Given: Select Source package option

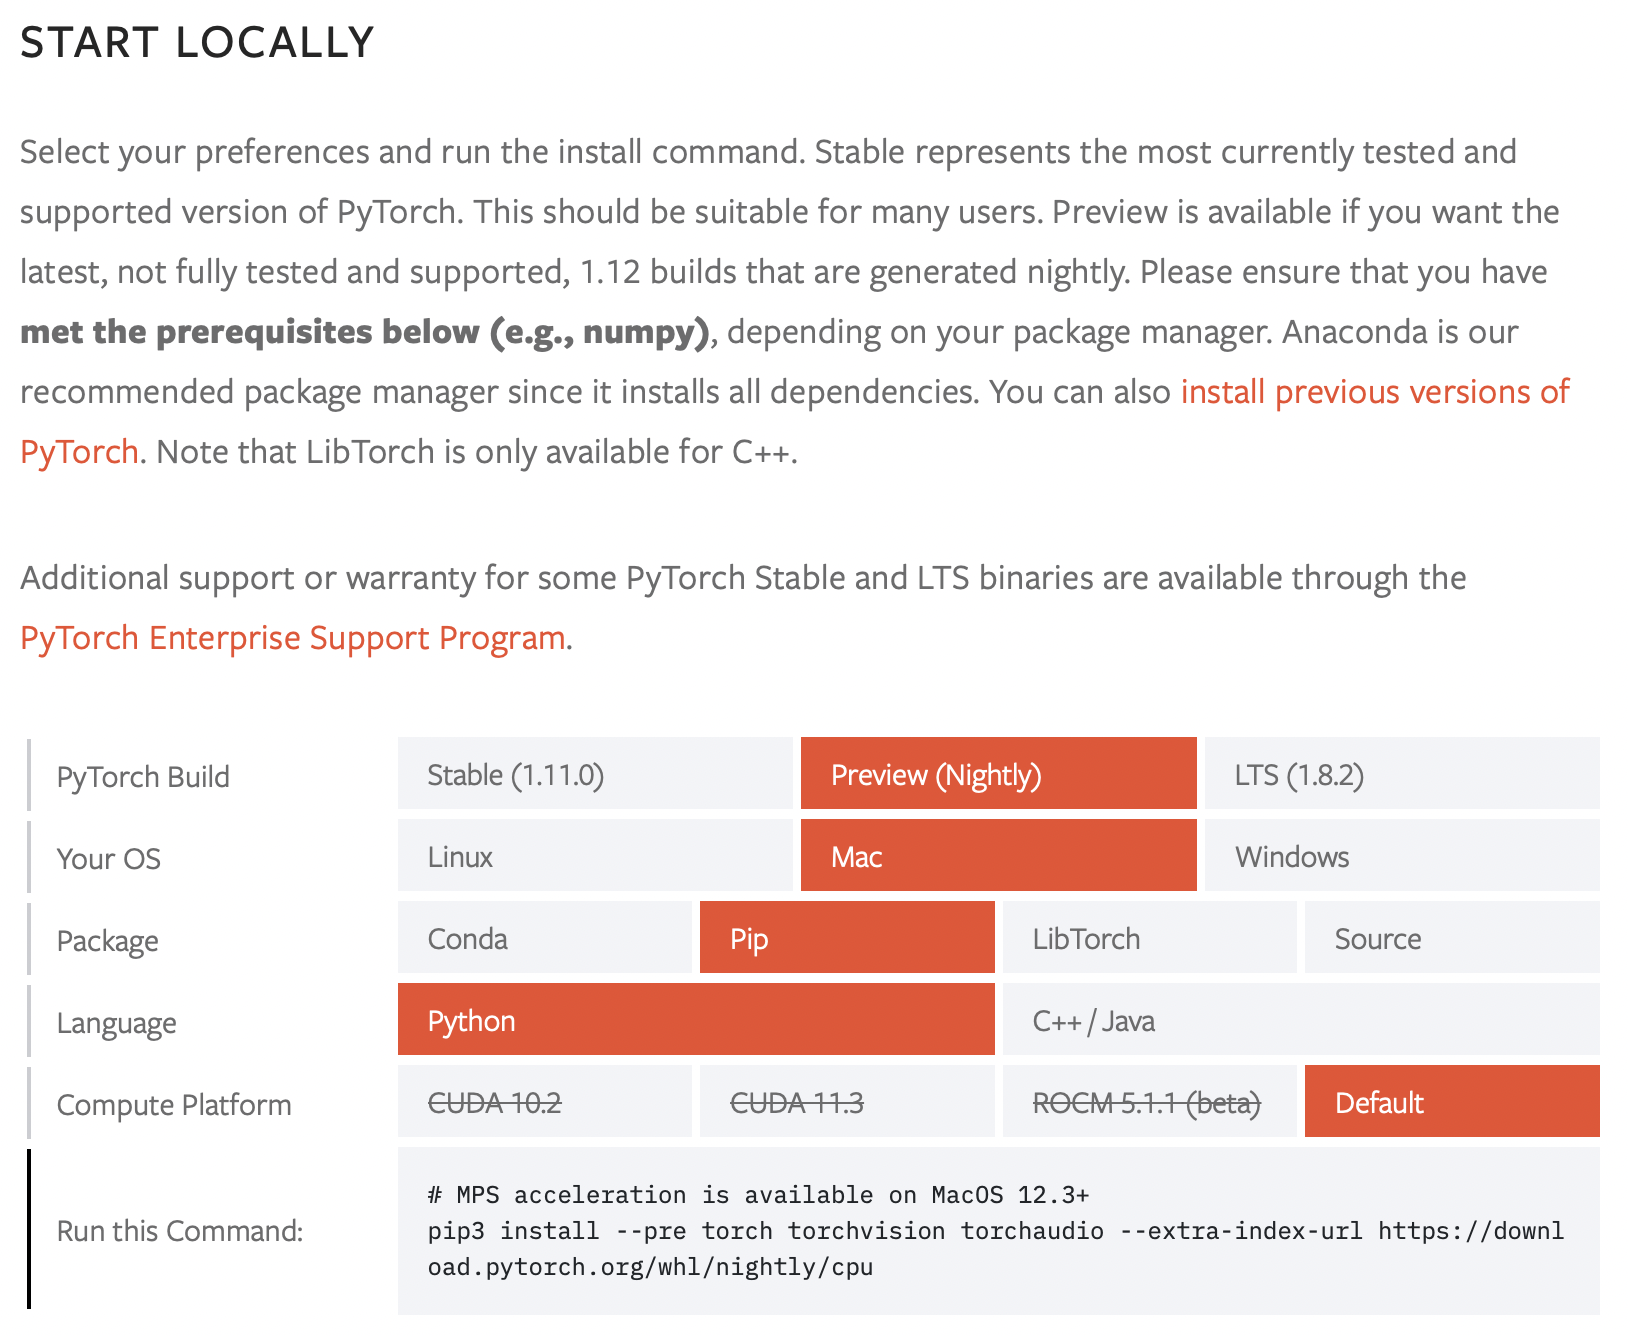Looking at the screenshot, I should 1452,938.
